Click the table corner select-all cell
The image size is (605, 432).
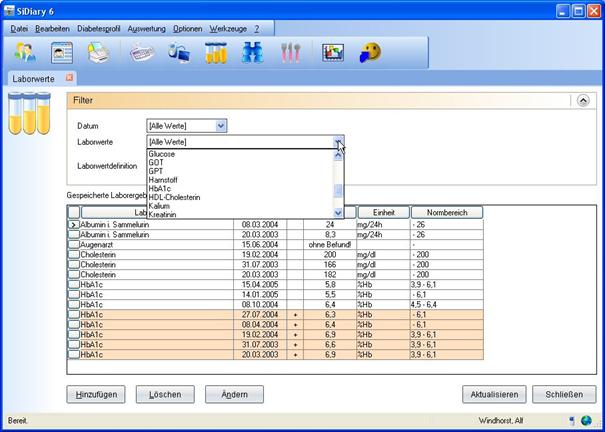coord(74,213)
